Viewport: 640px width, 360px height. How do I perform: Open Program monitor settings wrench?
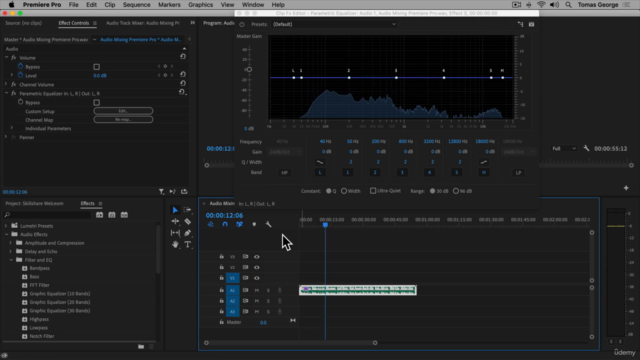coord(586,149)
